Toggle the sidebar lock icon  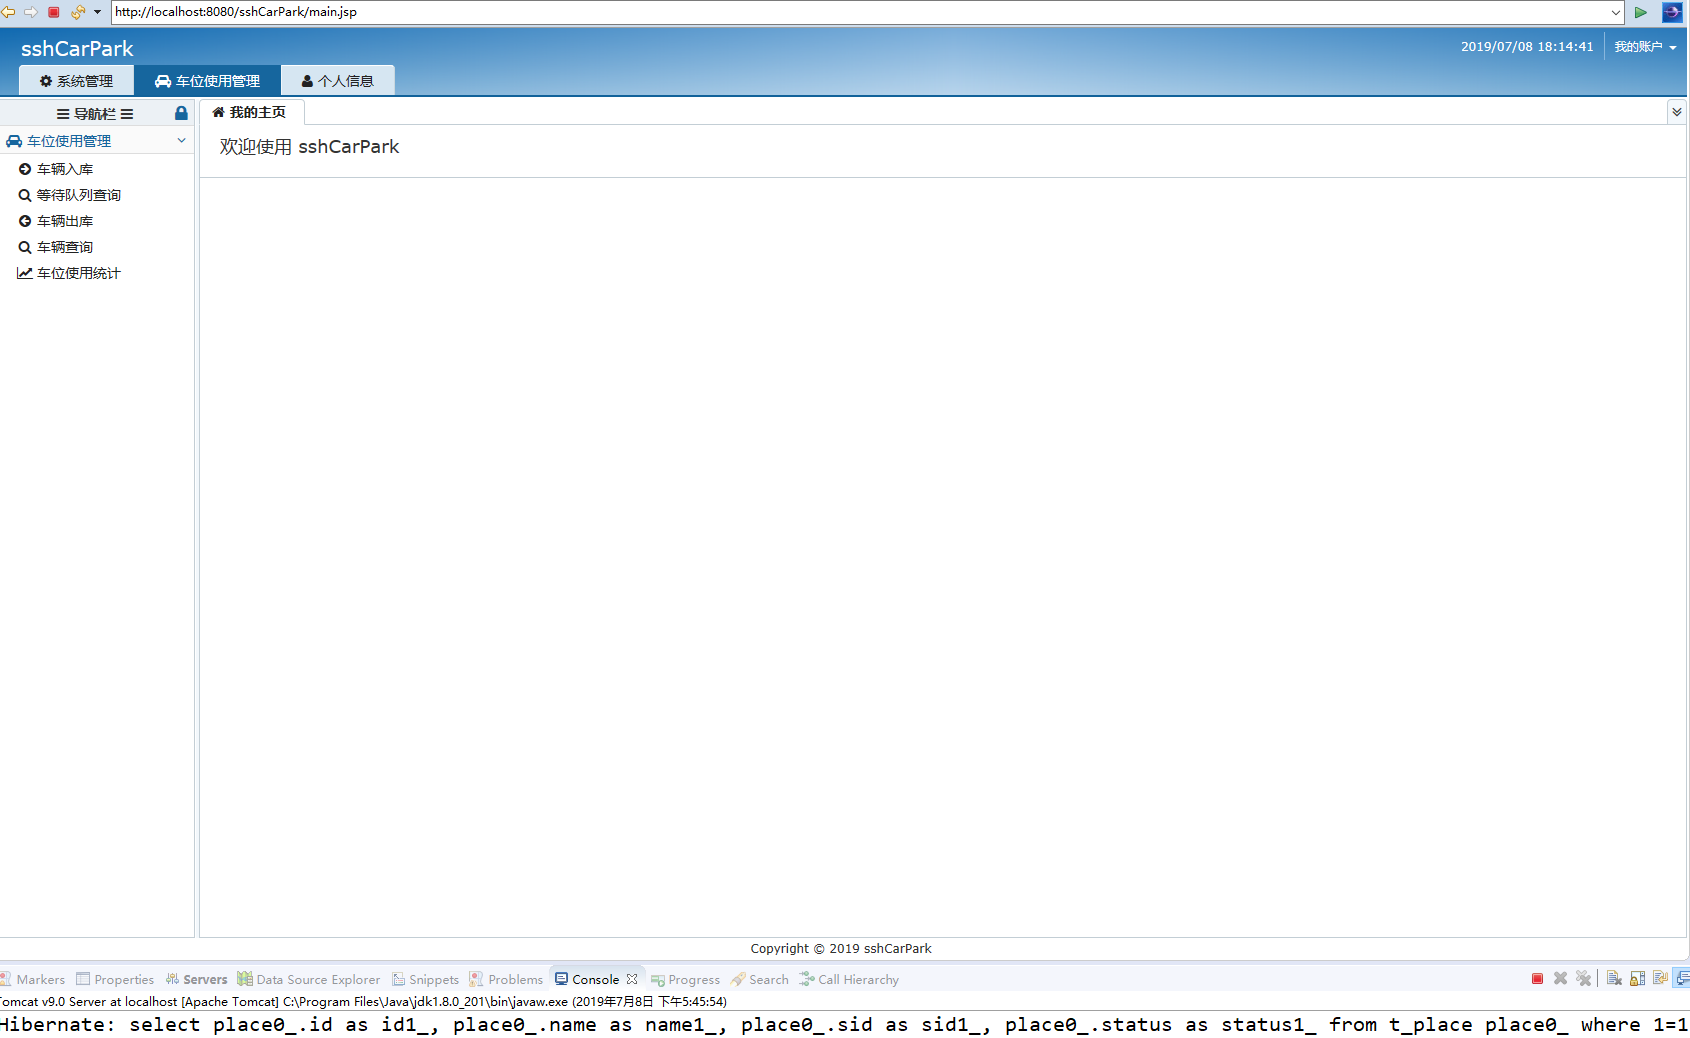coord(181,113)
